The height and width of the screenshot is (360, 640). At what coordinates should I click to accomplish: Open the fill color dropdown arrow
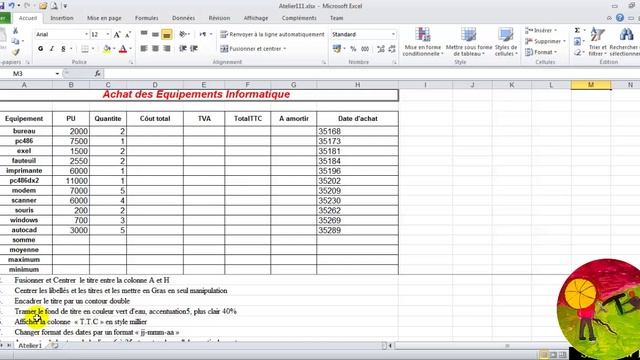coord(114,49)
